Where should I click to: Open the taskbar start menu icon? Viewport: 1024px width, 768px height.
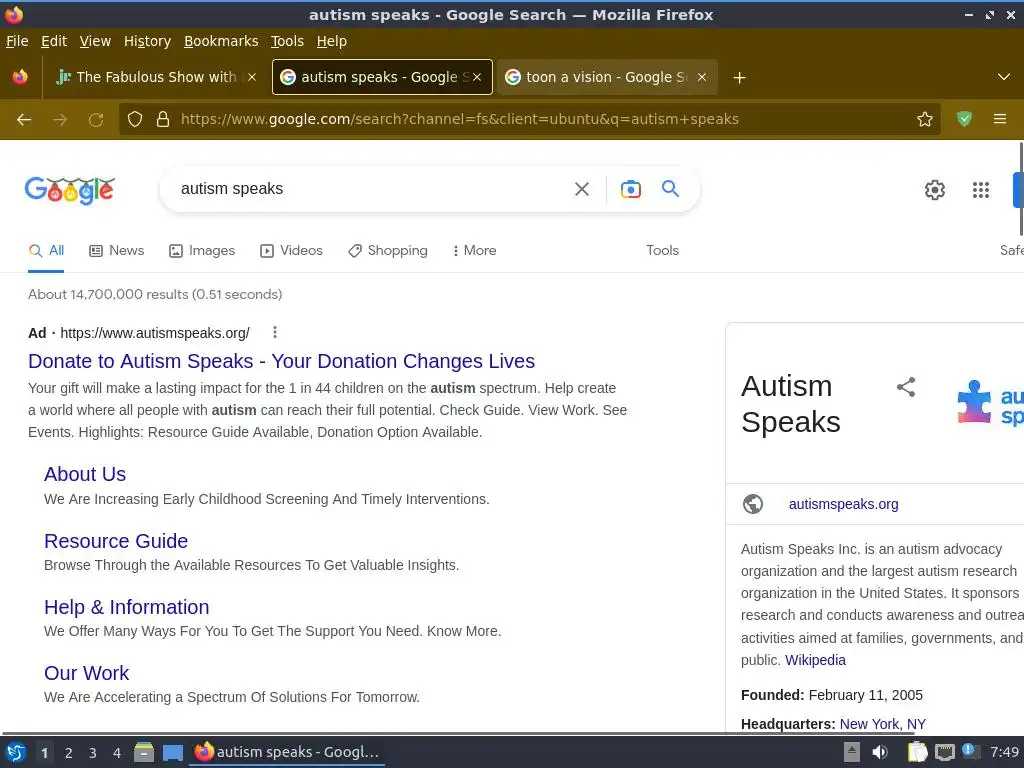15,752
